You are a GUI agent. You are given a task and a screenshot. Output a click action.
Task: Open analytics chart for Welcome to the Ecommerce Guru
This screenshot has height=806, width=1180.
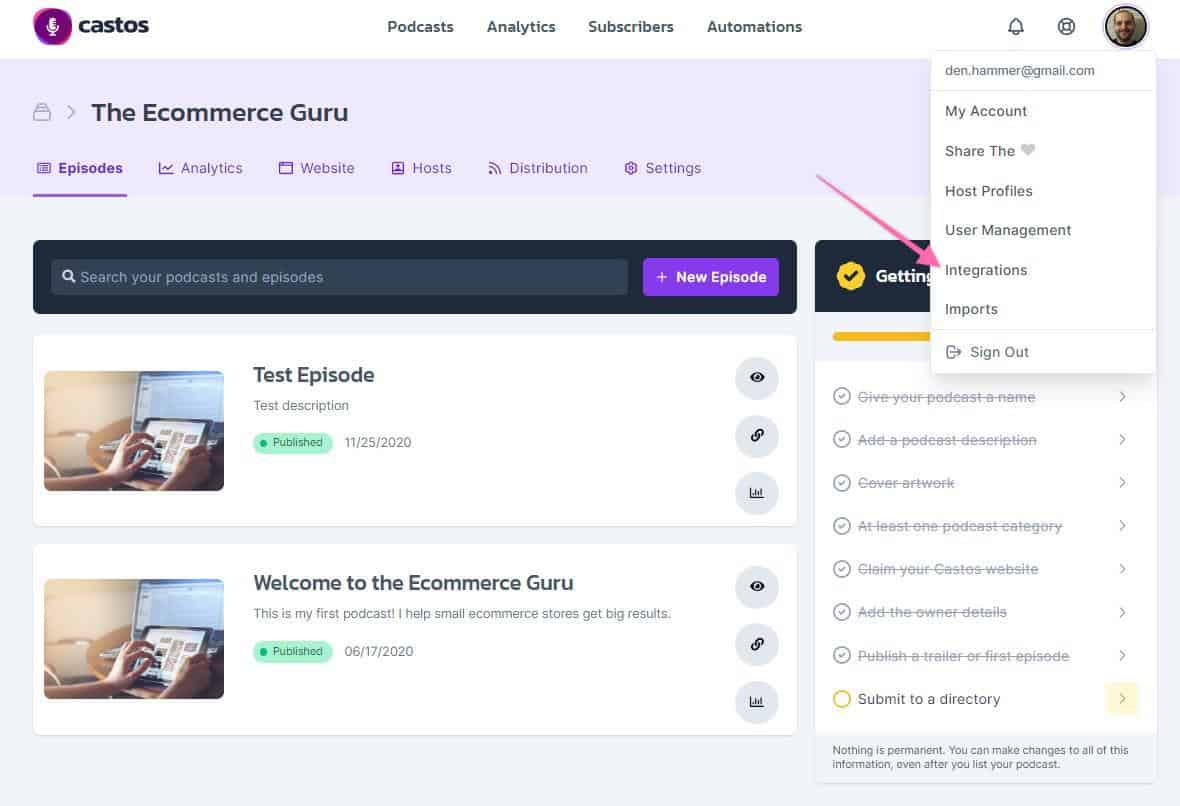756,702
